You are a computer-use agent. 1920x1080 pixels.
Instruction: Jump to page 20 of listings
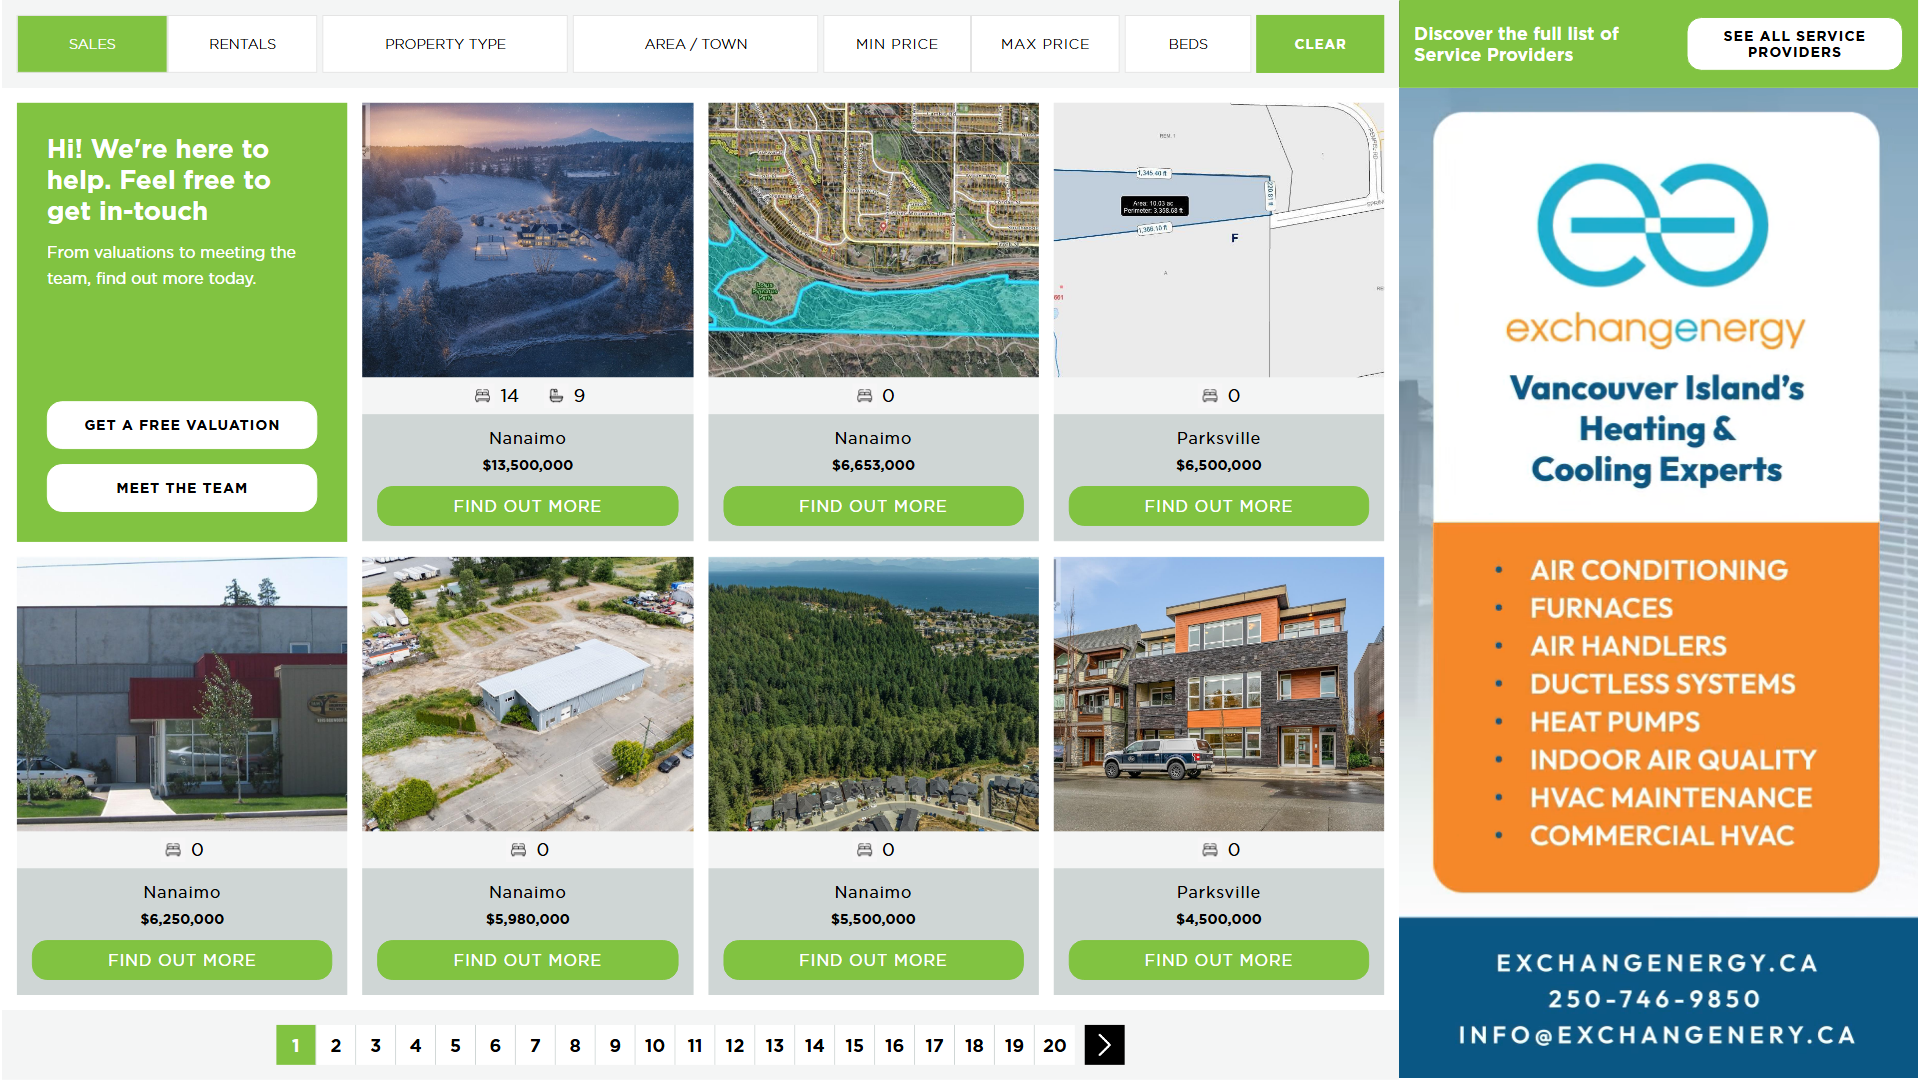click(1054, 1045)
